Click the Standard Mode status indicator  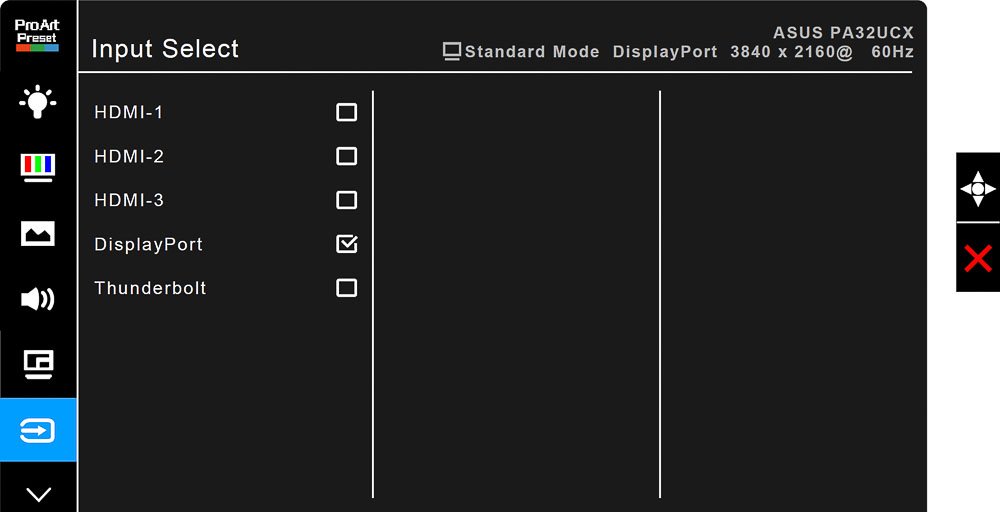[x=521, y=52]
